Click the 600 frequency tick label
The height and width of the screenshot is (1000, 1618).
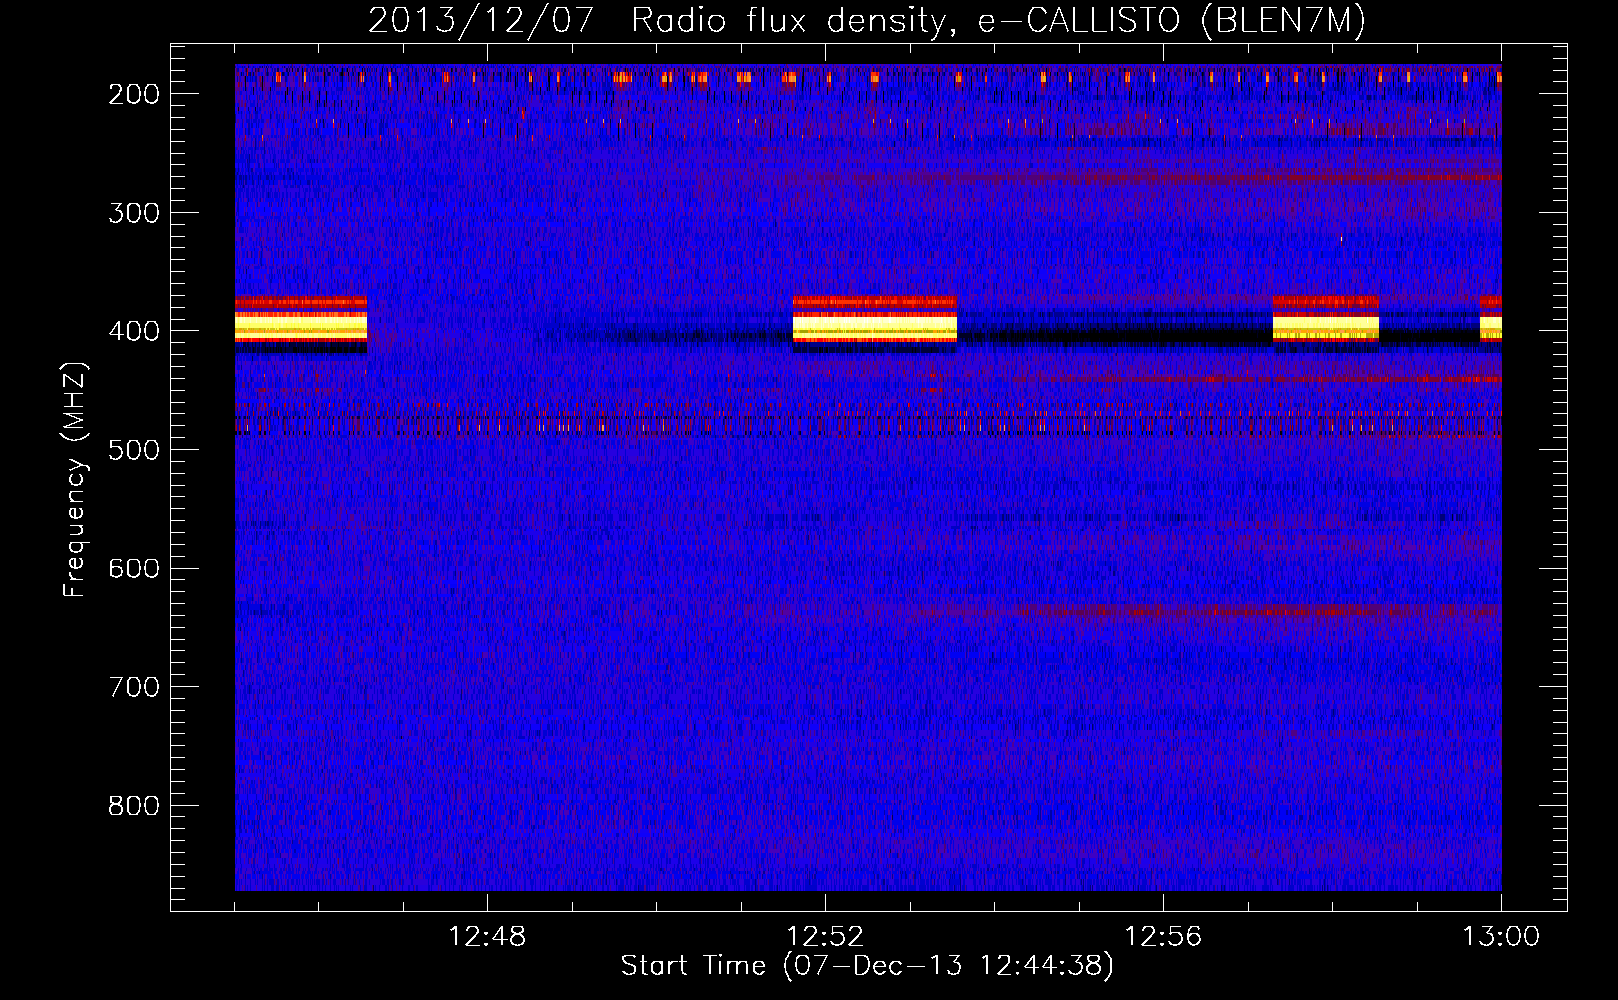pos(133,568)
